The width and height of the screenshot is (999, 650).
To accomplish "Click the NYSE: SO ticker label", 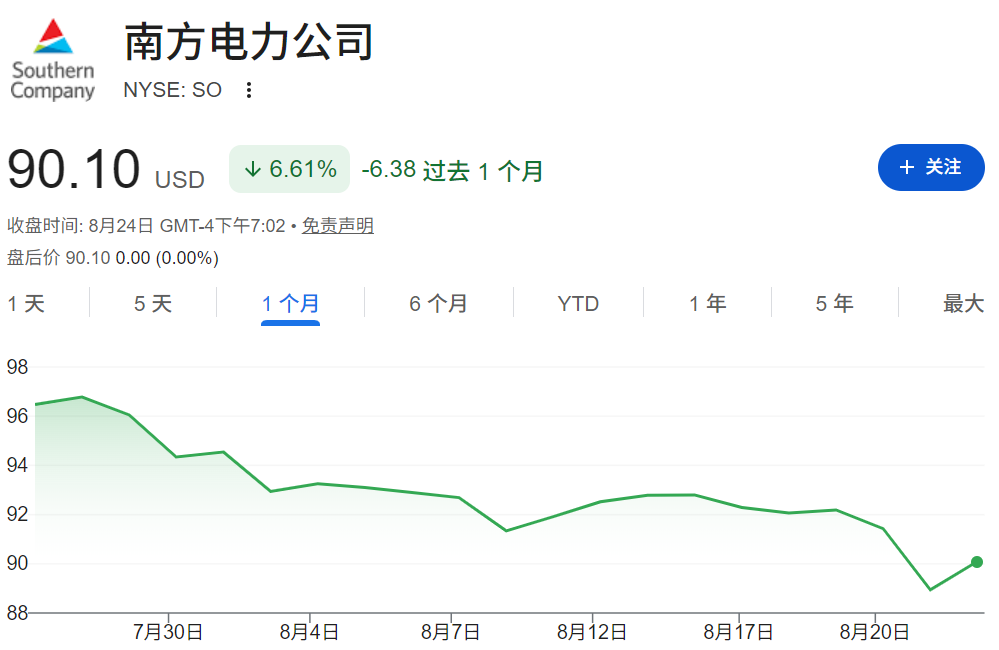I will [173, 90].
